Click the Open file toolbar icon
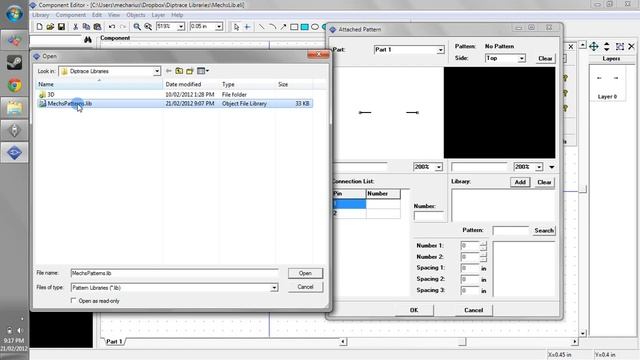This screenshot has height=360, width=640. [50, 27]
